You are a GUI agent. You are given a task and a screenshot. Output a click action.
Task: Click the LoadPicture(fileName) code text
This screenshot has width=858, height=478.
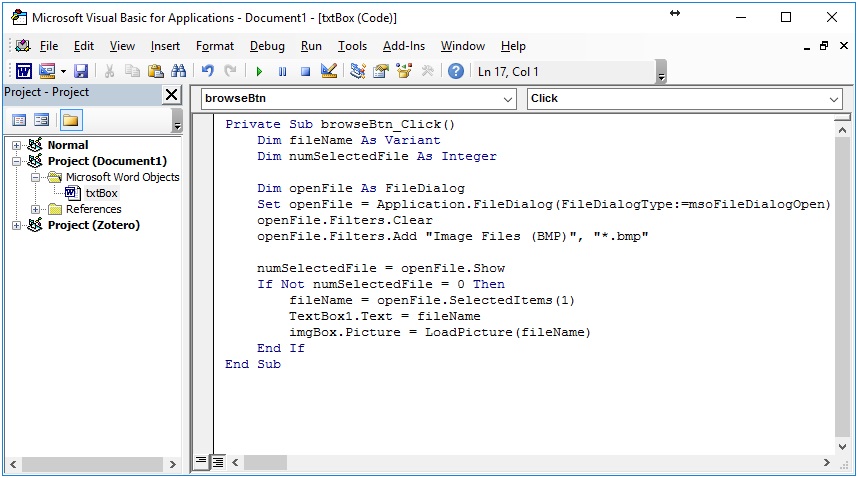coord(508,332)
